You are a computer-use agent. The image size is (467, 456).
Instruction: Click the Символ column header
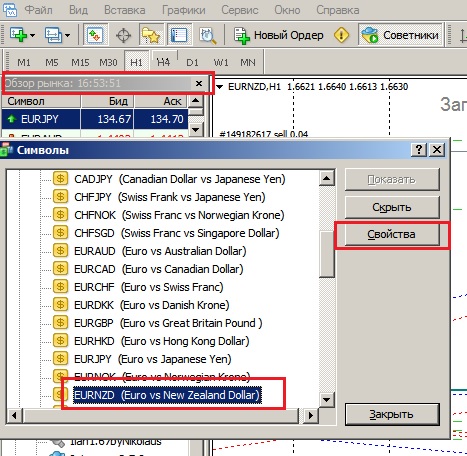(x=41, y=101)
